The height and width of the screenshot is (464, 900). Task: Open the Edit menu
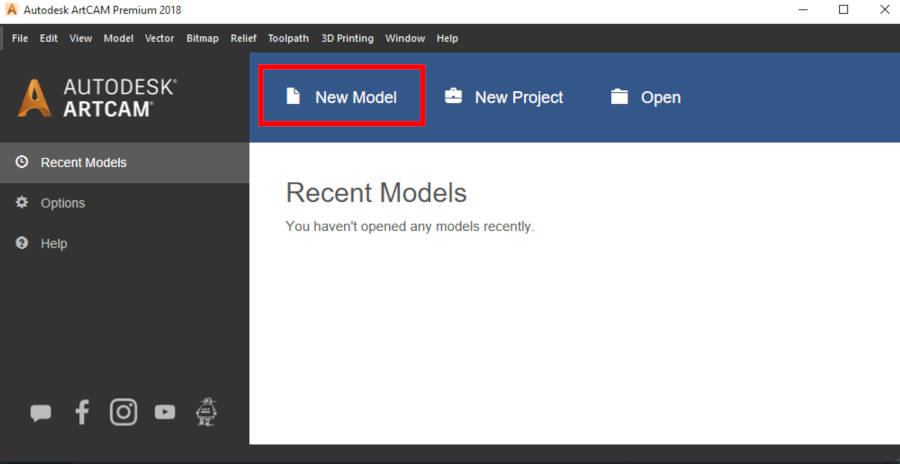49,38
